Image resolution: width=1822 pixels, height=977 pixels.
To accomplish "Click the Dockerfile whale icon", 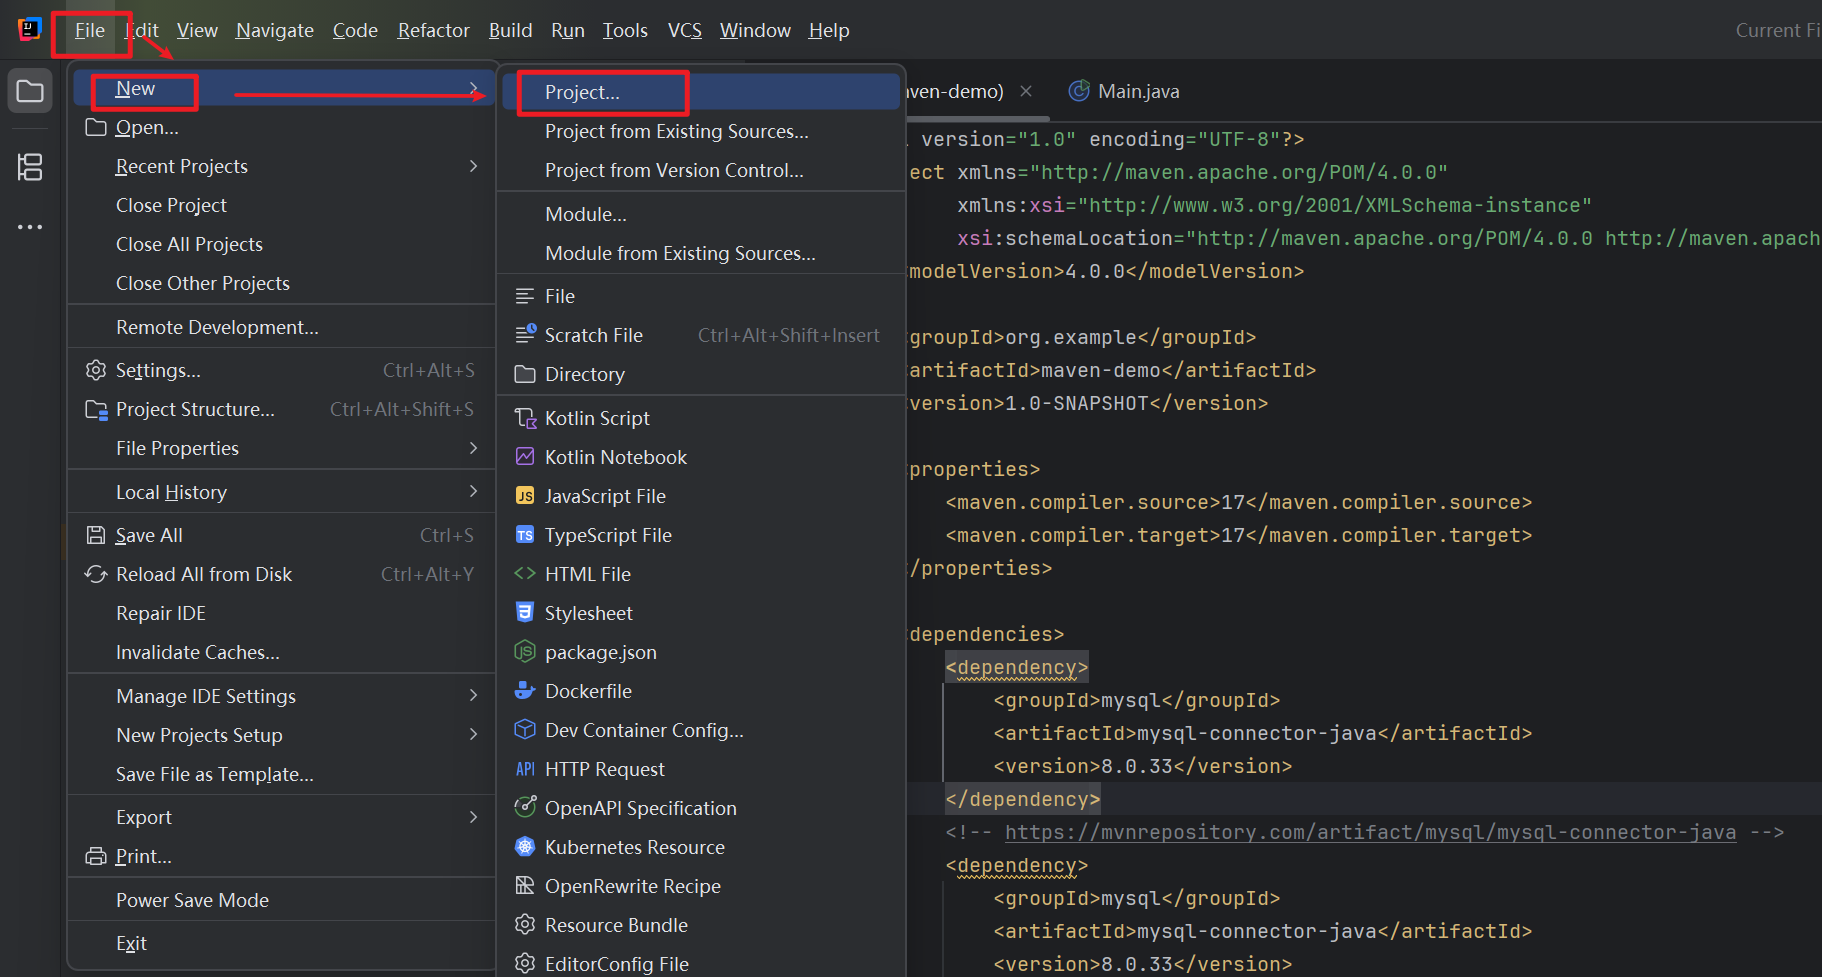I will coord(525,691).
